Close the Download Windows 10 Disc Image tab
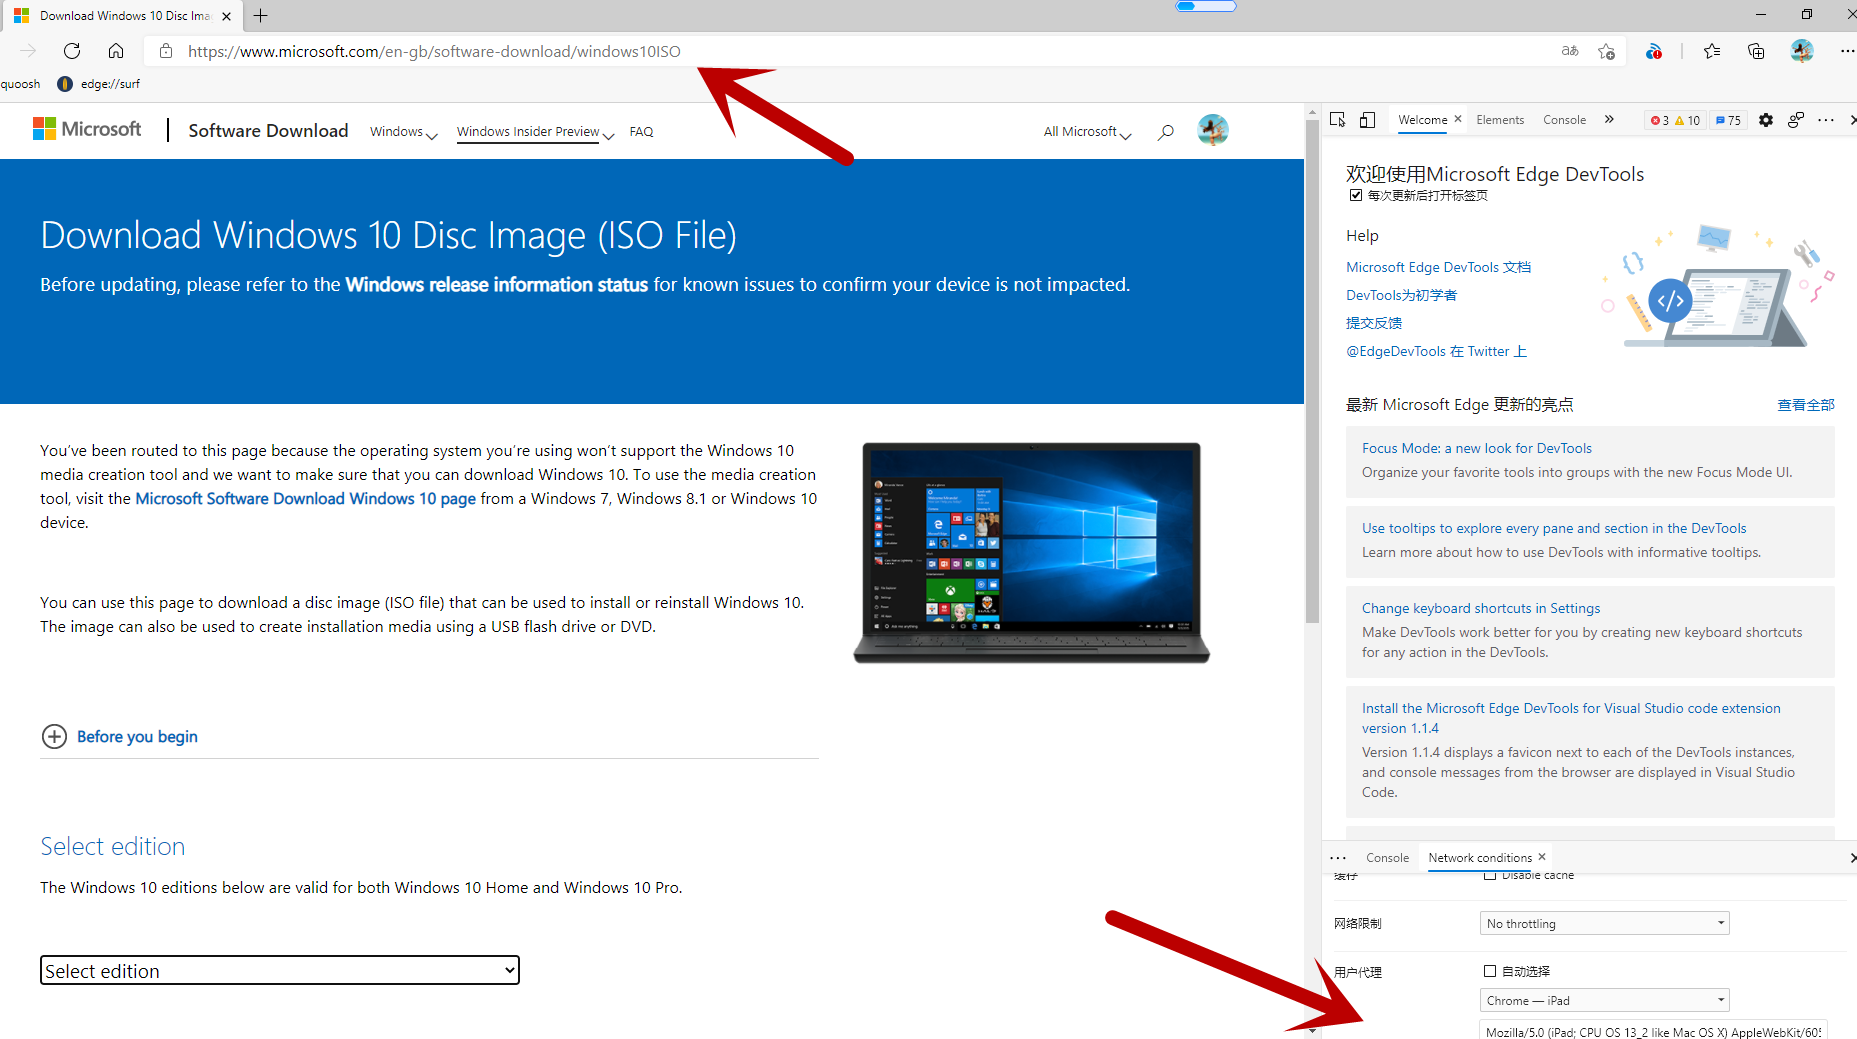The width and height of the screenshot is (1857, 1039). 226,16
